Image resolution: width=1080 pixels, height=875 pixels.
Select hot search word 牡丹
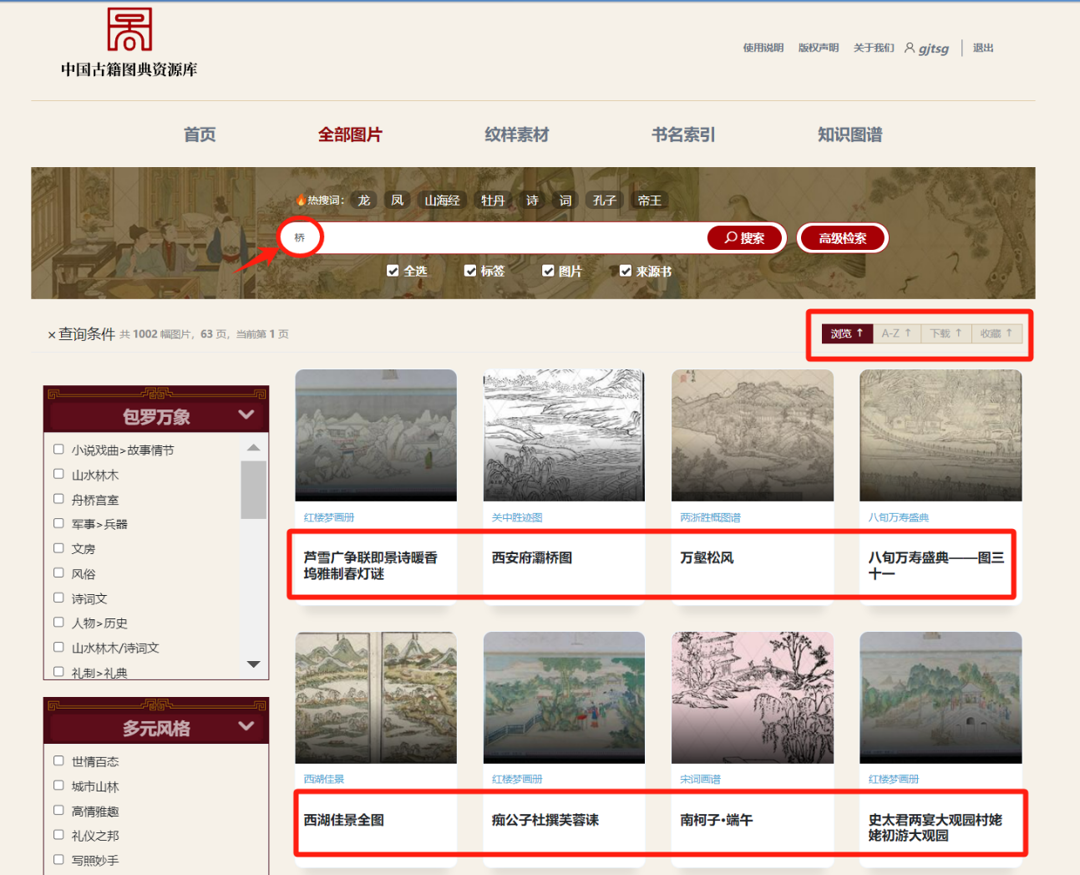tap(493, 200)
